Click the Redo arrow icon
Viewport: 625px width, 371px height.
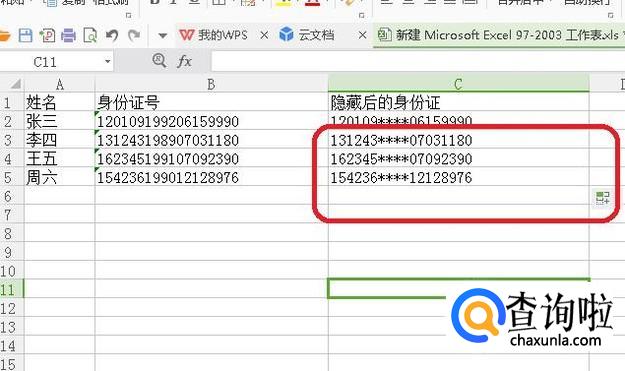point(134,36)
